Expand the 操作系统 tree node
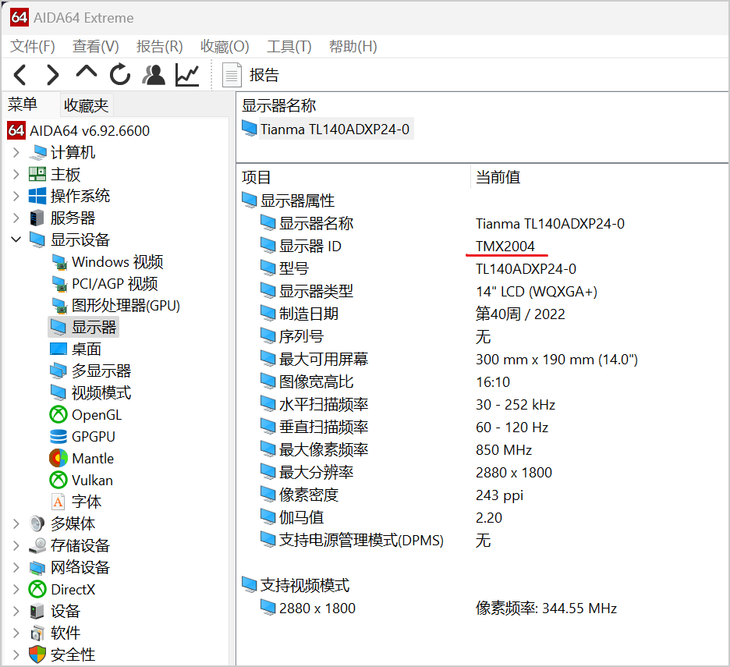 coord(16,196)
